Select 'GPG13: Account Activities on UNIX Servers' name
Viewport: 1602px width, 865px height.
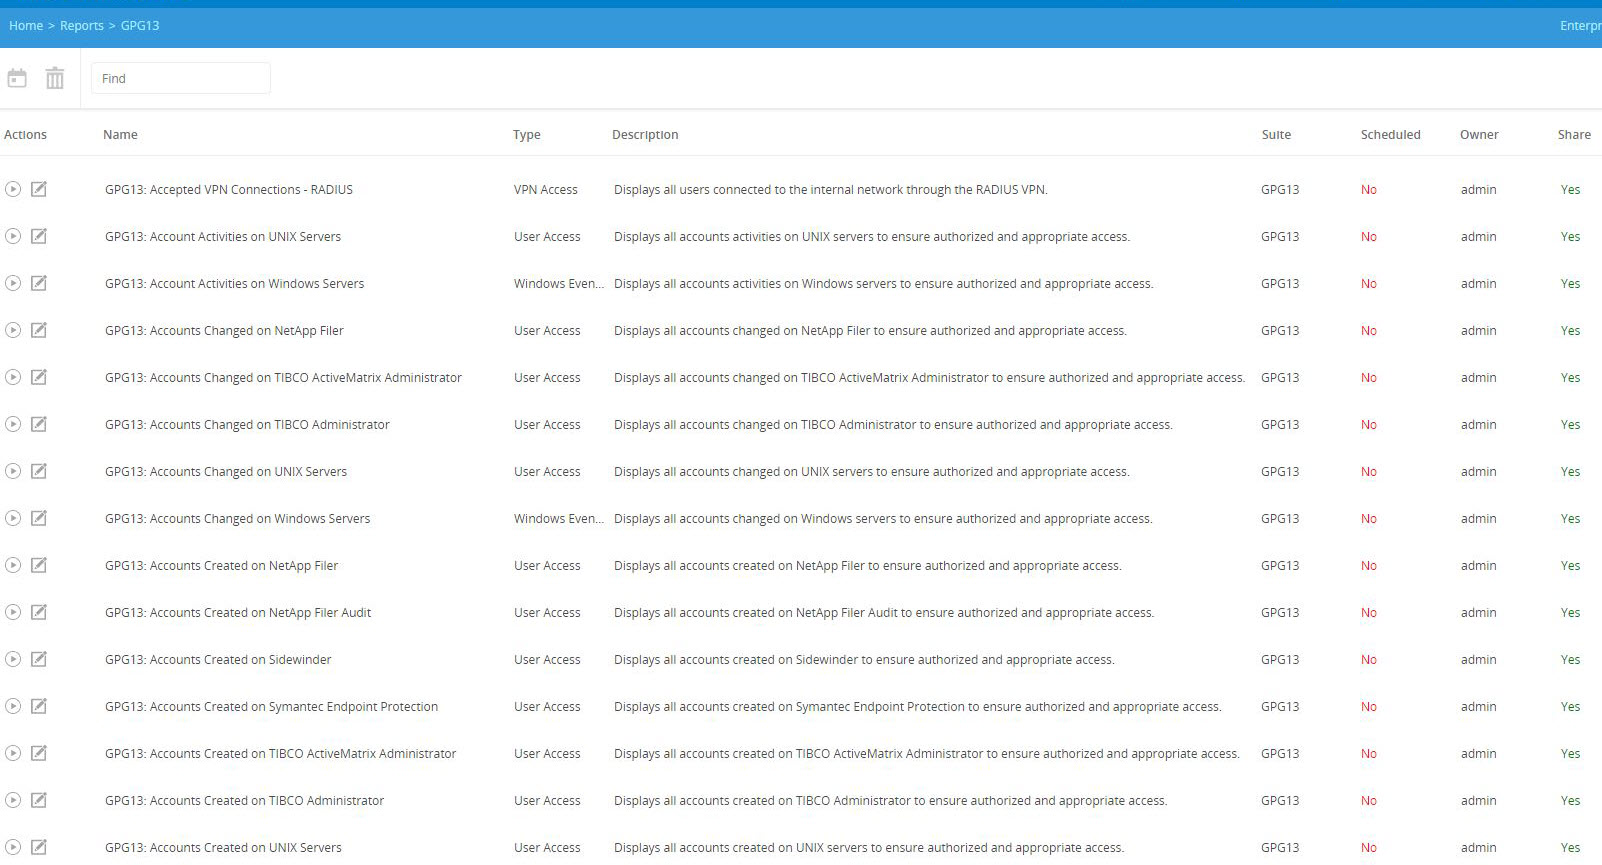[x=223, y=237]
